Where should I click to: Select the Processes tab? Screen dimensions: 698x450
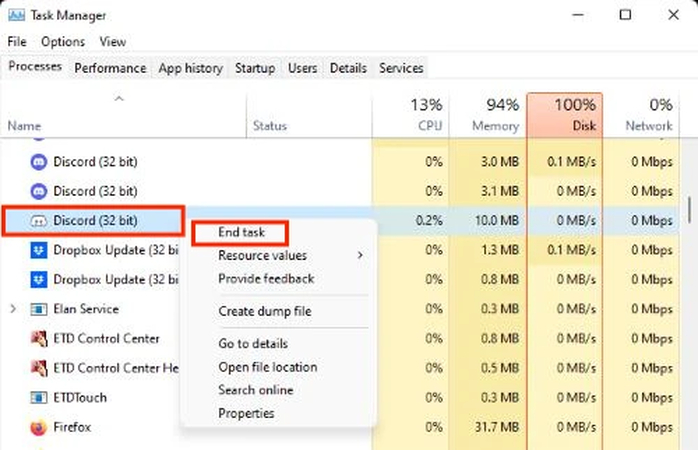(35, 67)
